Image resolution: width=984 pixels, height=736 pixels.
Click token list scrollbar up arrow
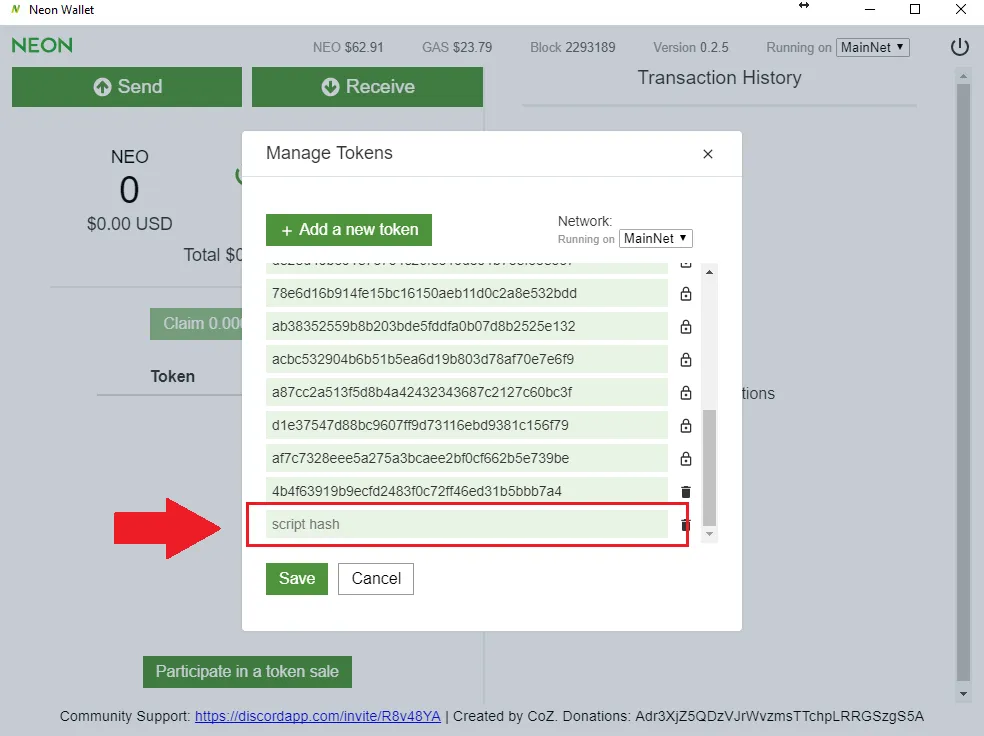click(x=709, y=272)
